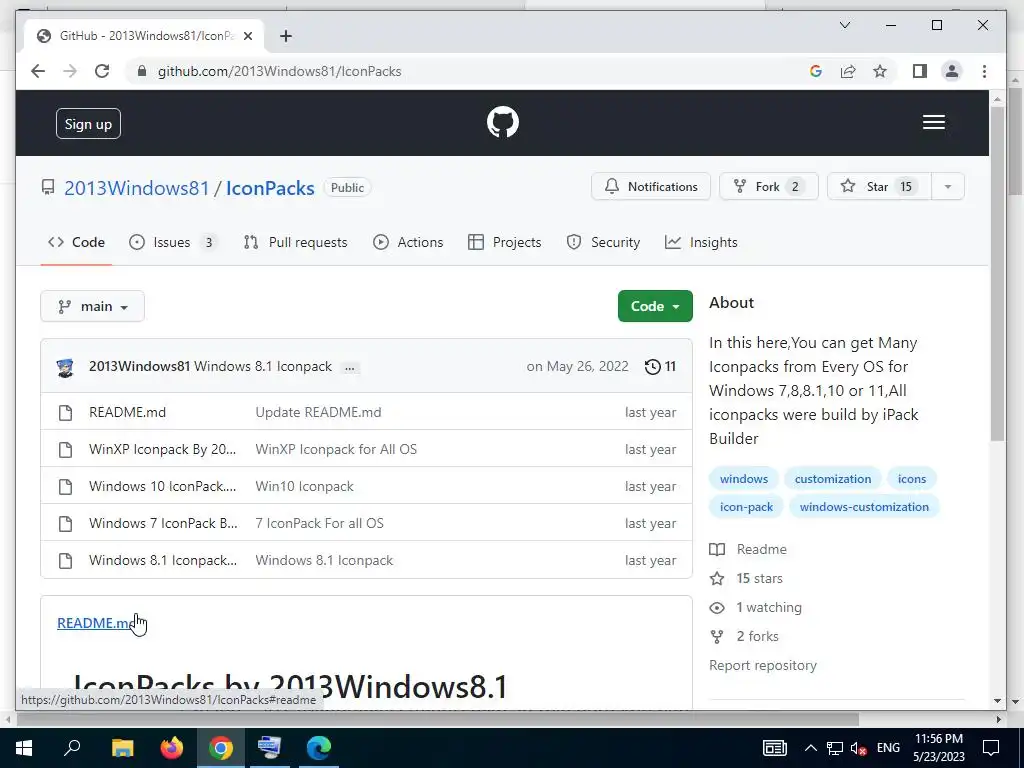Screen dimensions: 1024x768
Task: Open the Pull requests tab
Action: (x=295, y=242)
